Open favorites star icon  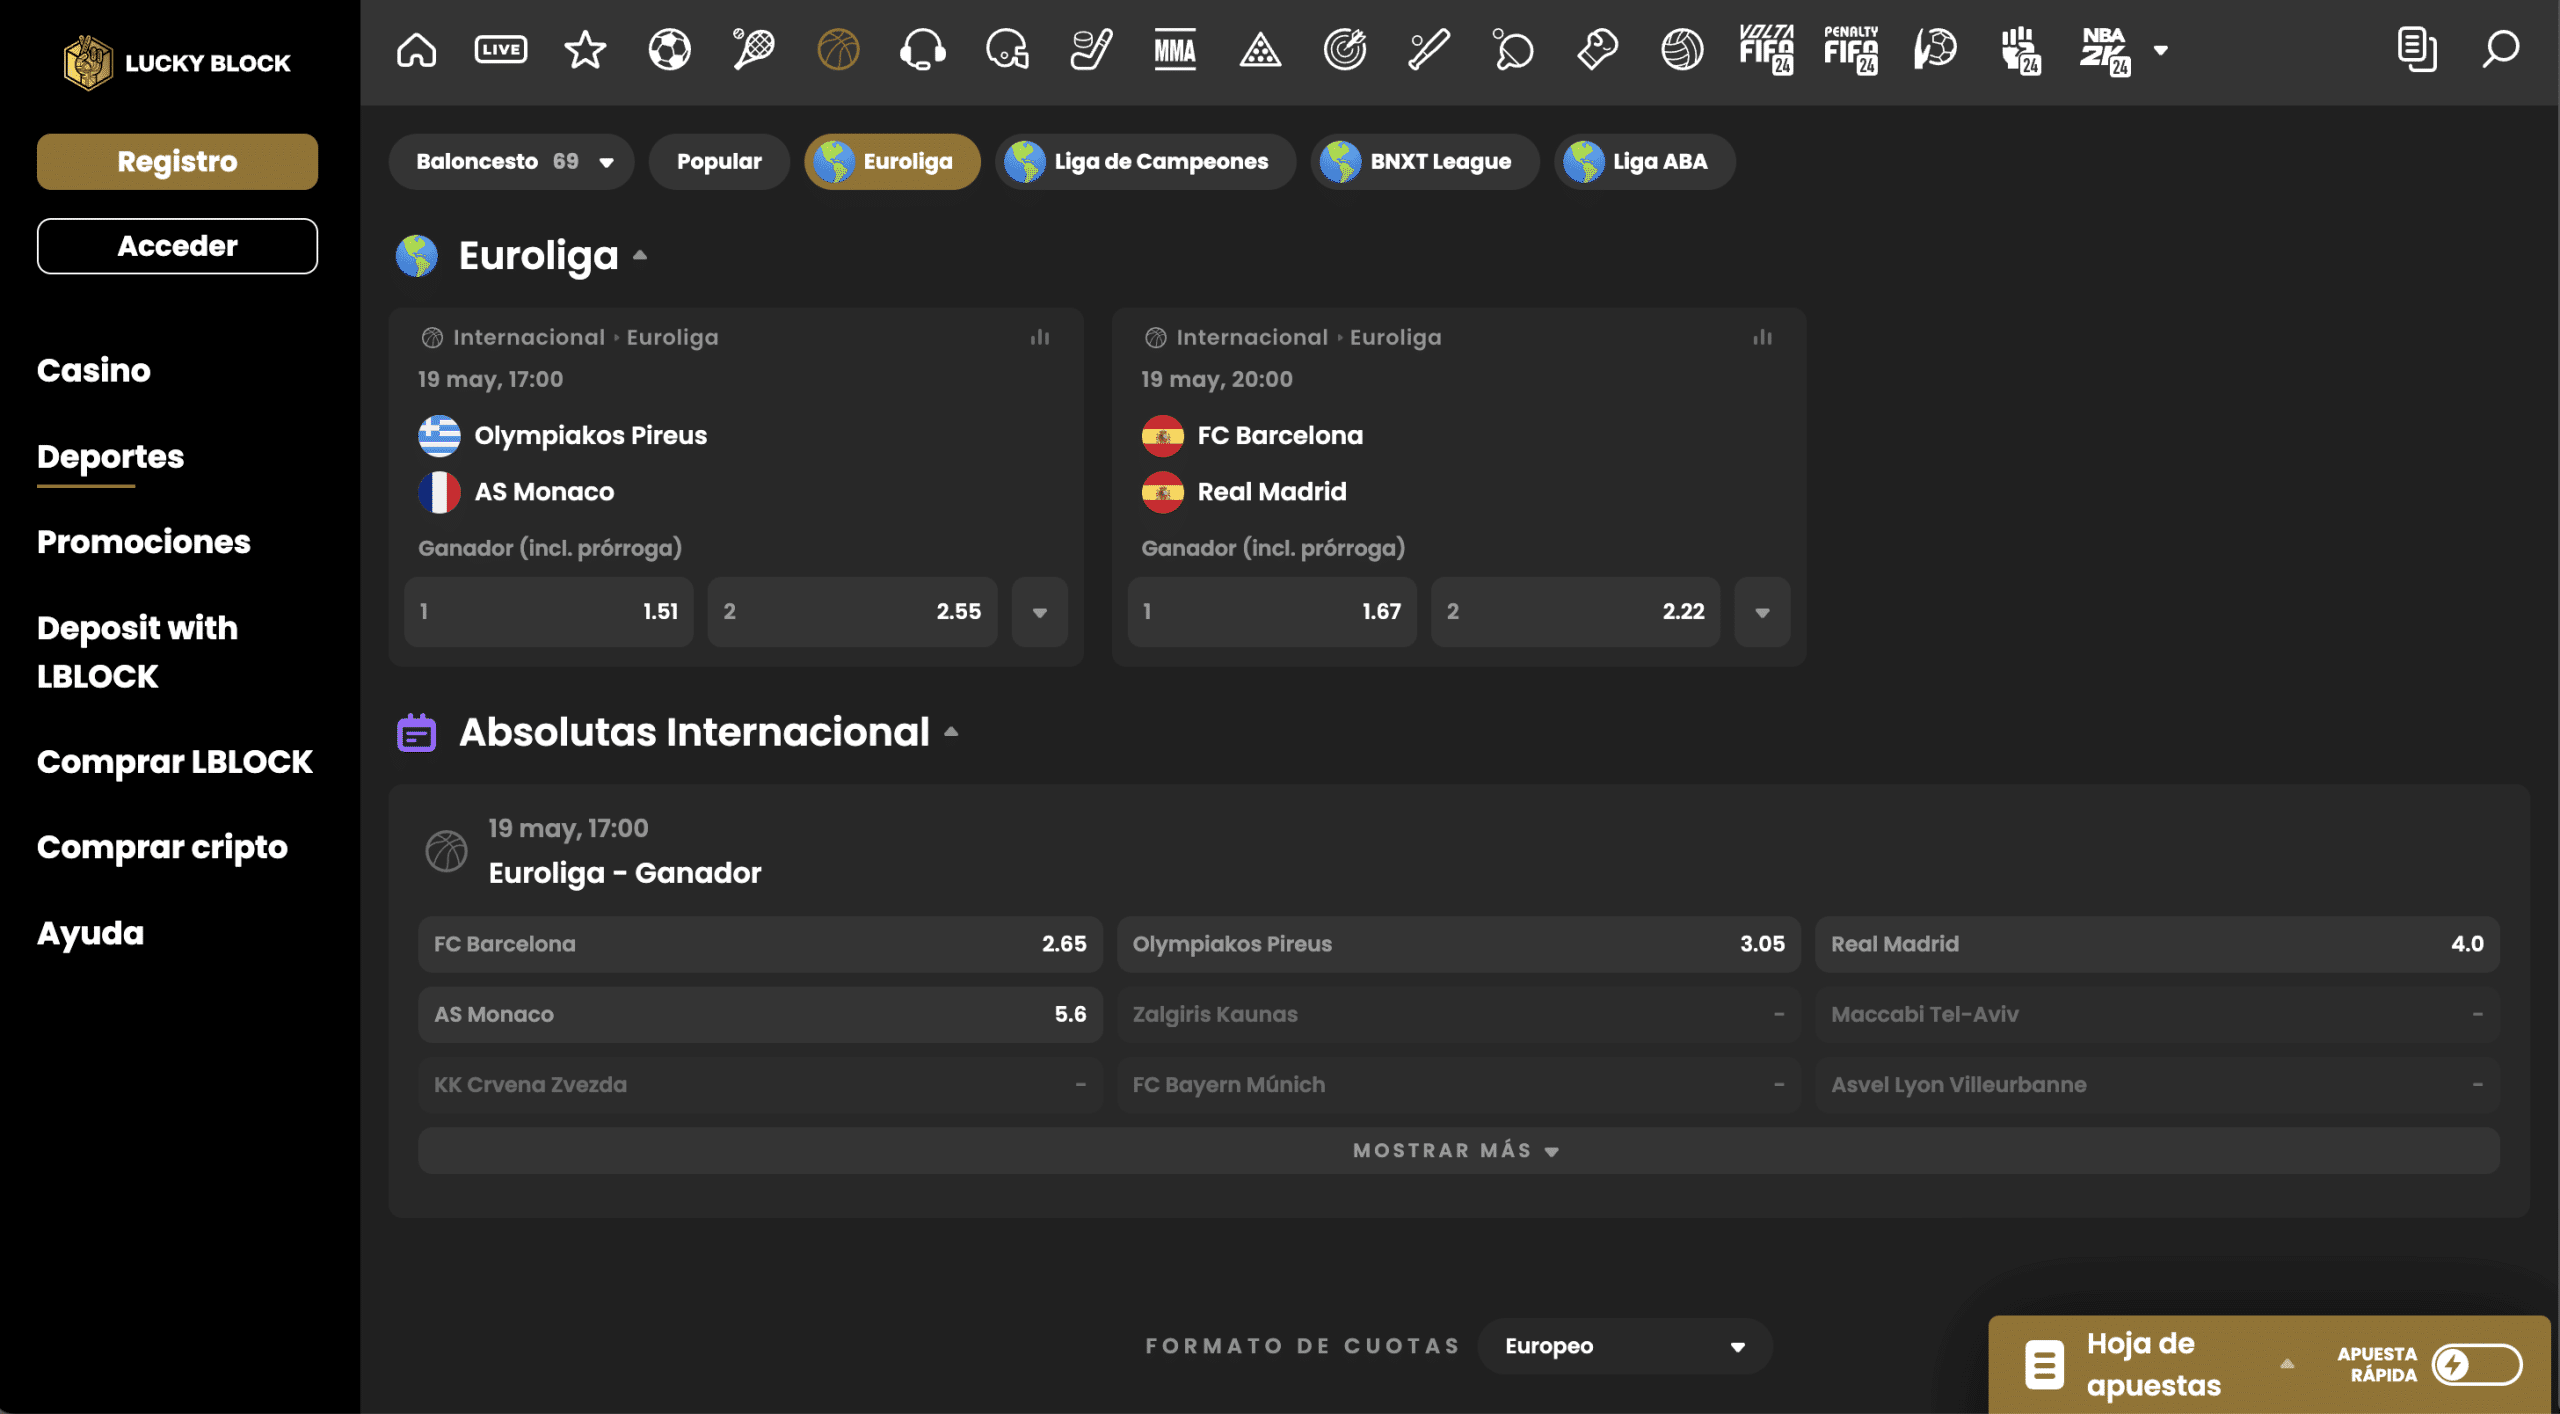click(x=585, y=49)
